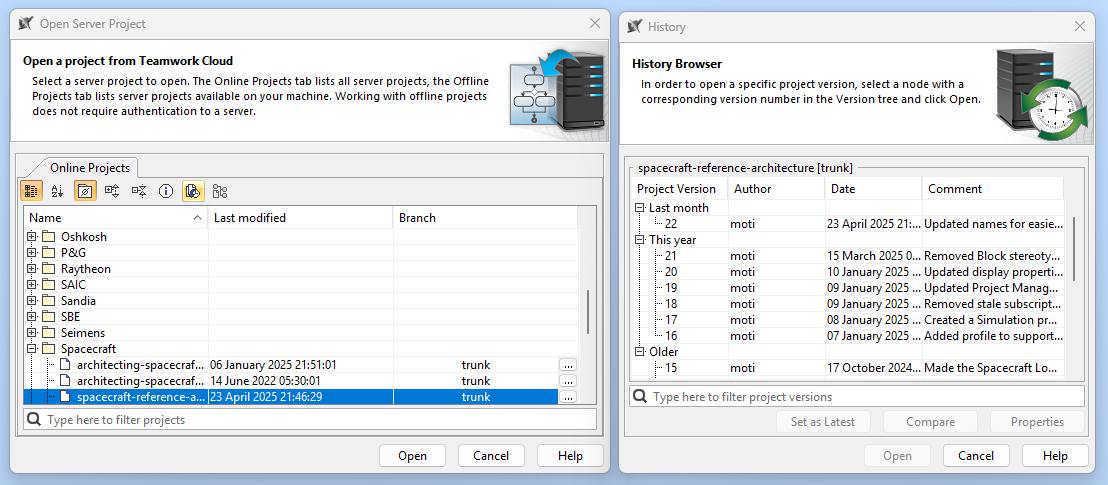Toggle the hide empty categories icon
Image resolution: width=1108 pixels, height=485 pixels.
tap(85, 190)
